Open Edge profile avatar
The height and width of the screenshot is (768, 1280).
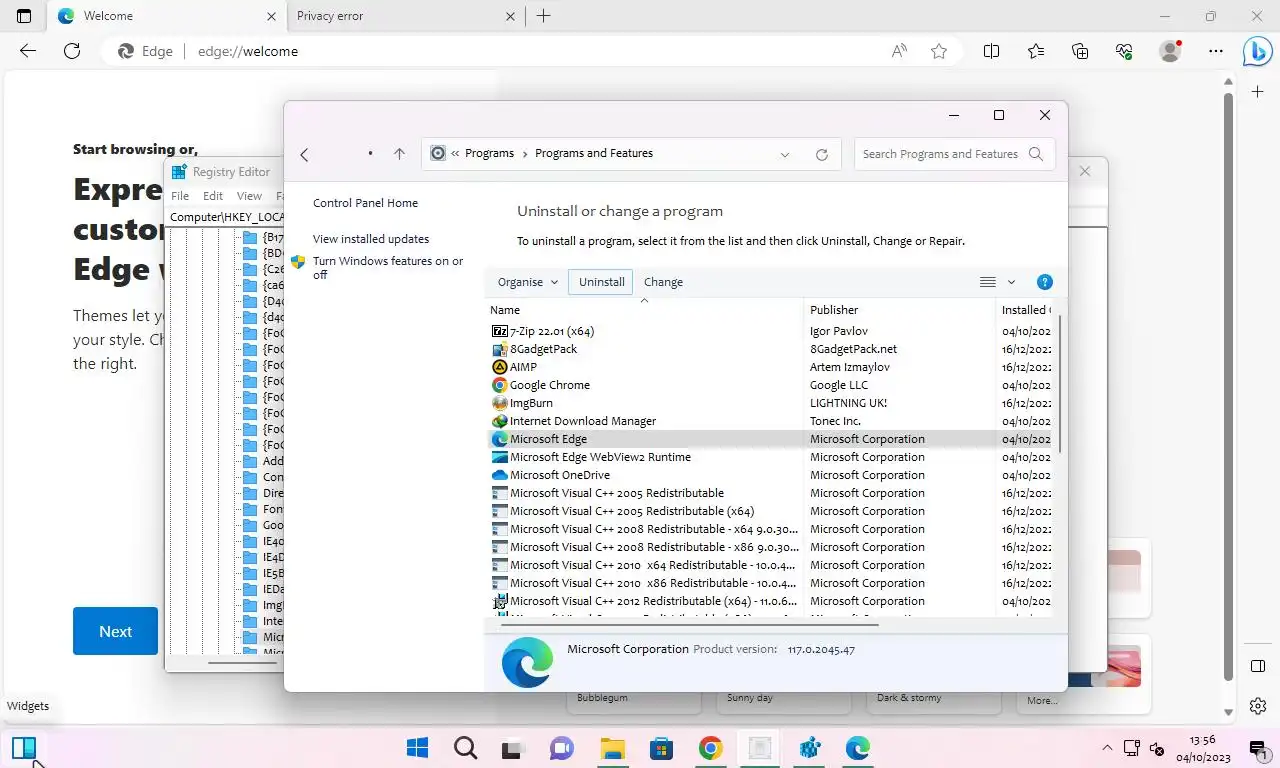coord(1169,51)
